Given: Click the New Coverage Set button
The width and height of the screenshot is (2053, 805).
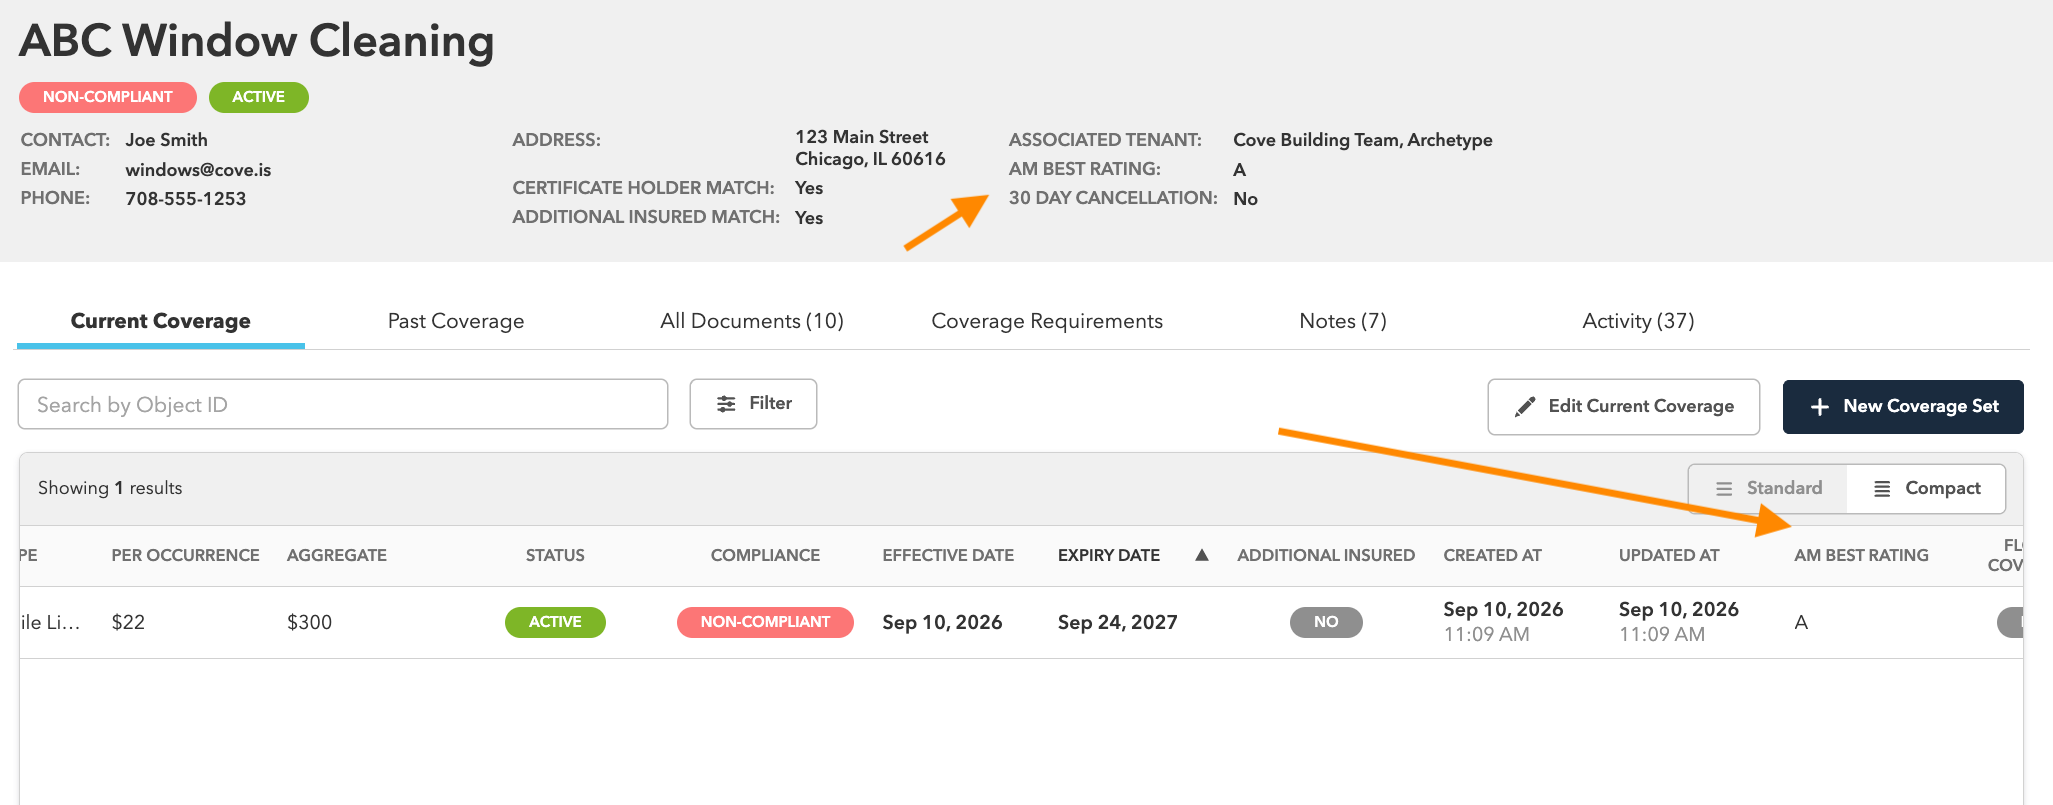Looking at the screenshot, I should click(1903, 406).
